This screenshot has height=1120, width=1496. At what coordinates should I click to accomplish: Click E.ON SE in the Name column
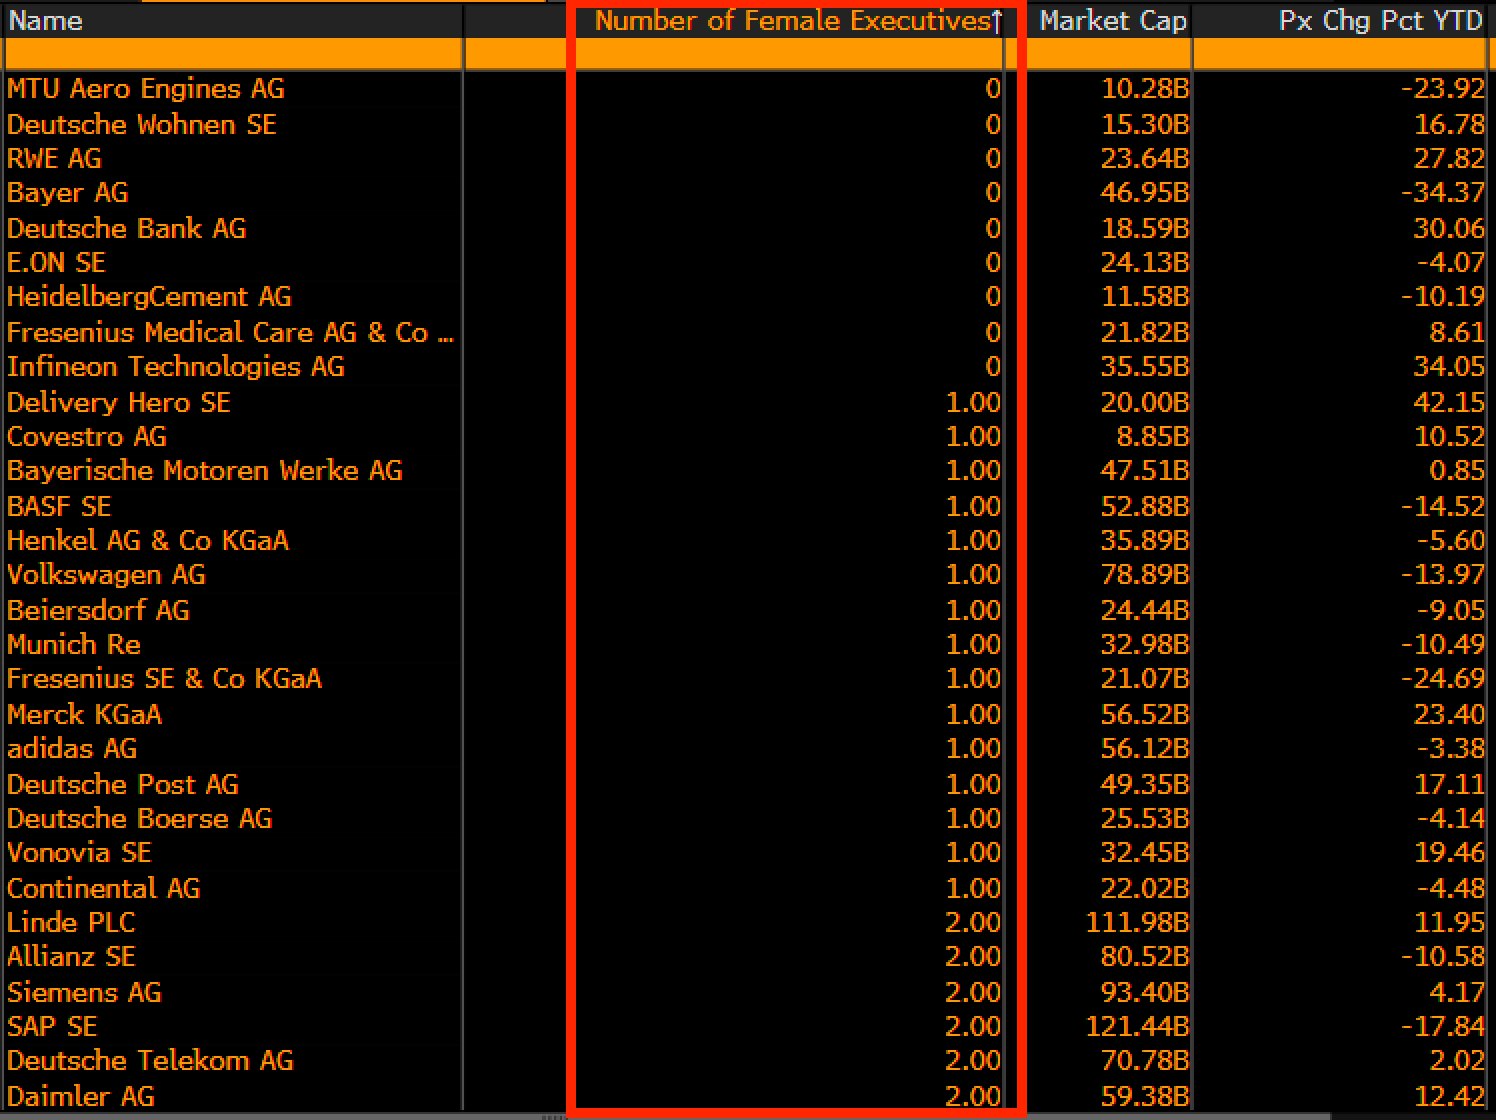(x=56, y=263)
